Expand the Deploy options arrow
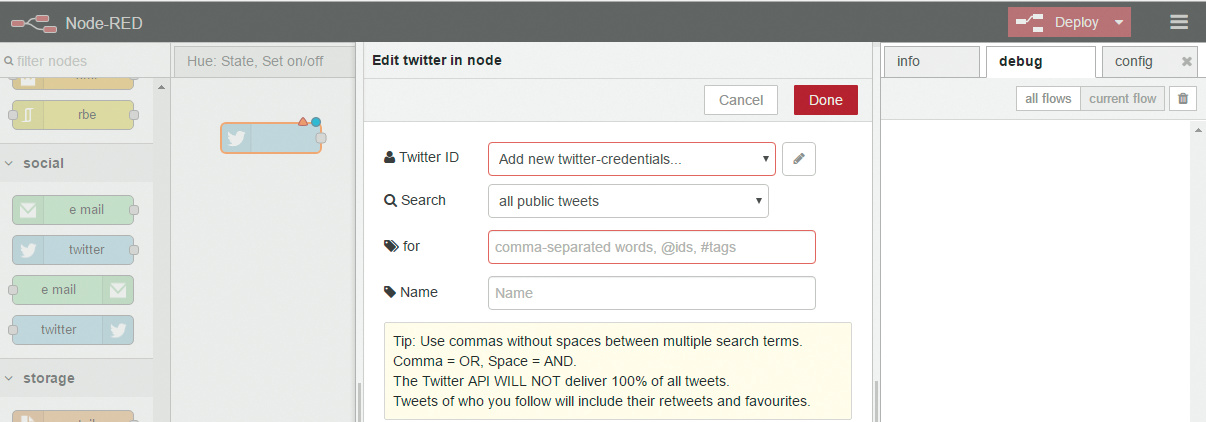This screenshot has width=1206, height=422. click(1119, 22)
